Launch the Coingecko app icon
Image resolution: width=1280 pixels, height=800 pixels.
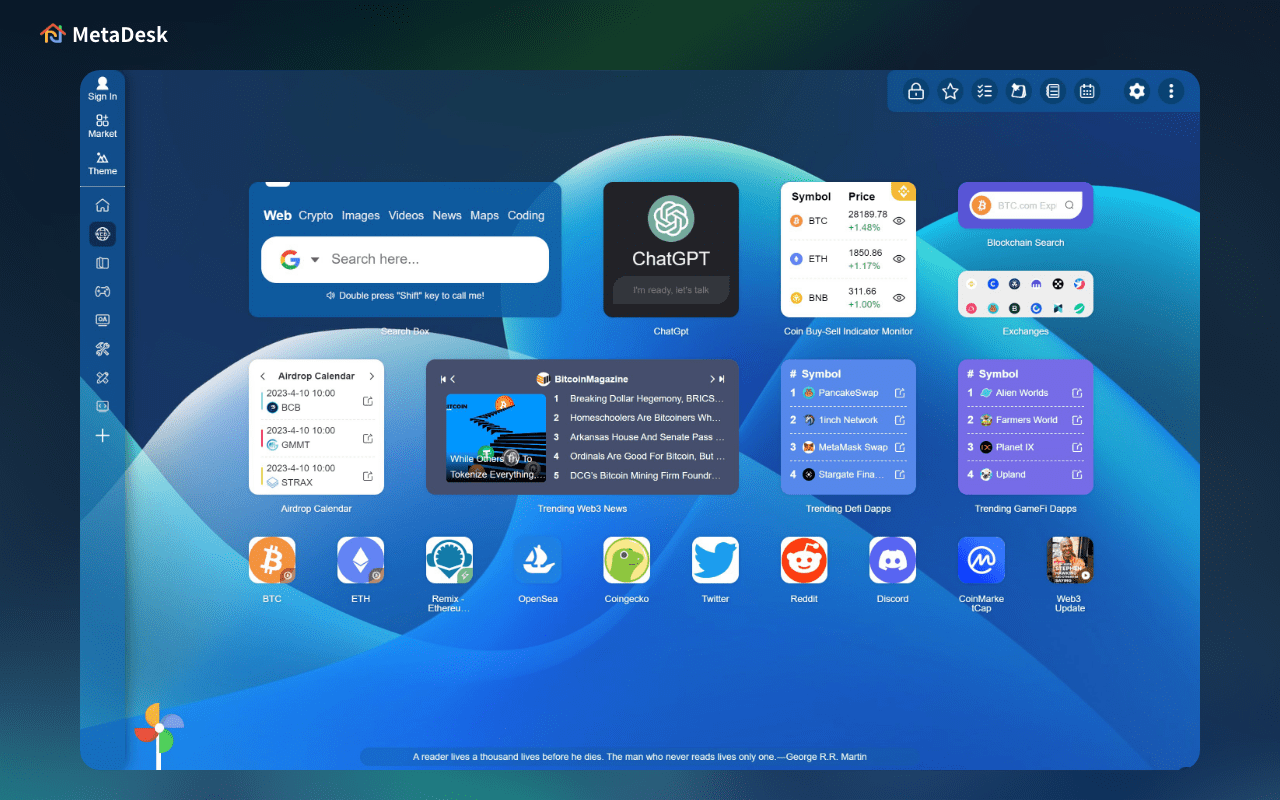pyautogui.click(x=627, y=560)
